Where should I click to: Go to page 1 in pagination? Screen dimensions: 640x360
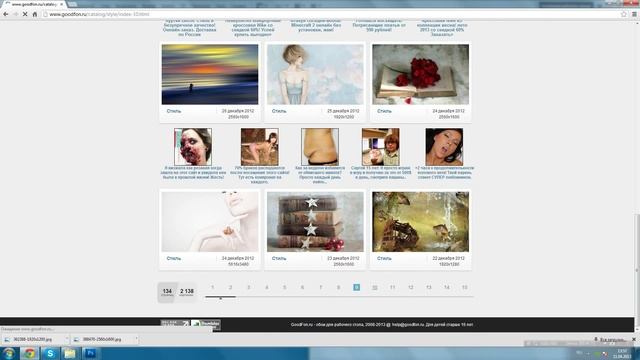pos(212,287)
